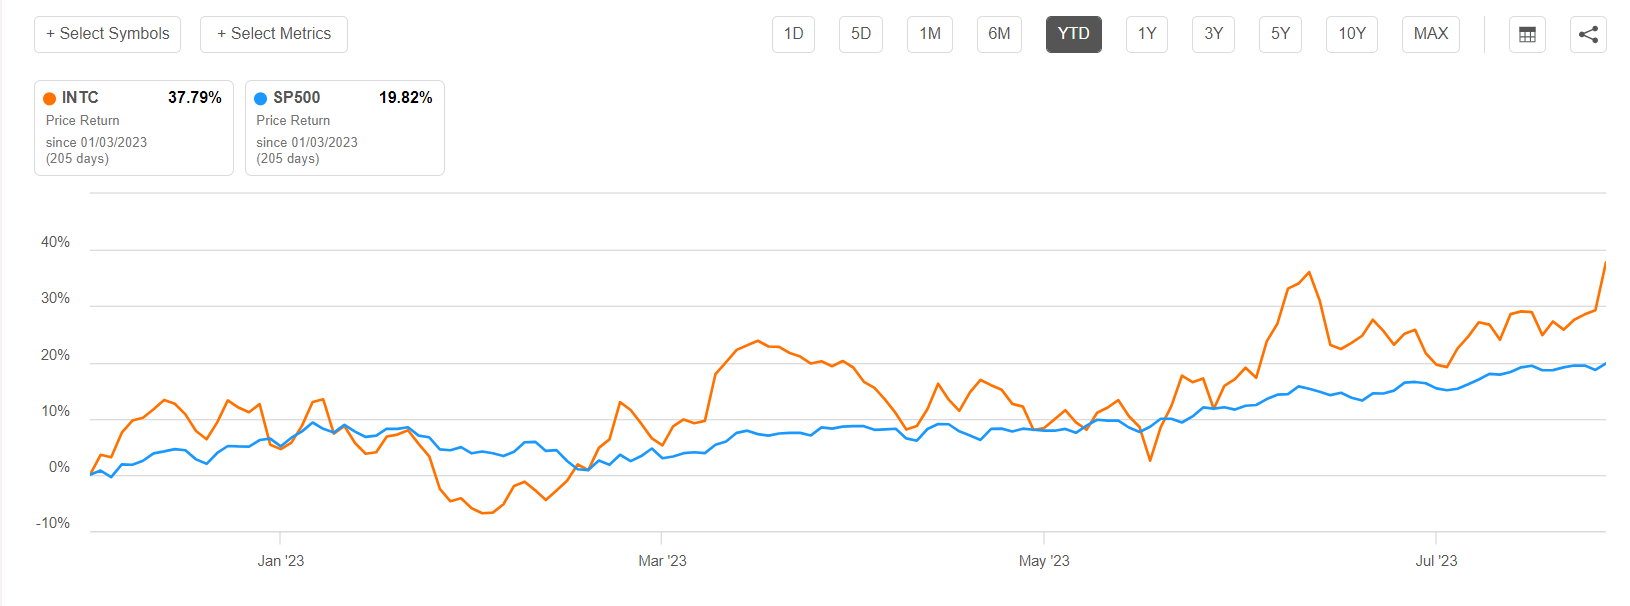
Task: Click the share chart icon
Action: coord(1588,35)
